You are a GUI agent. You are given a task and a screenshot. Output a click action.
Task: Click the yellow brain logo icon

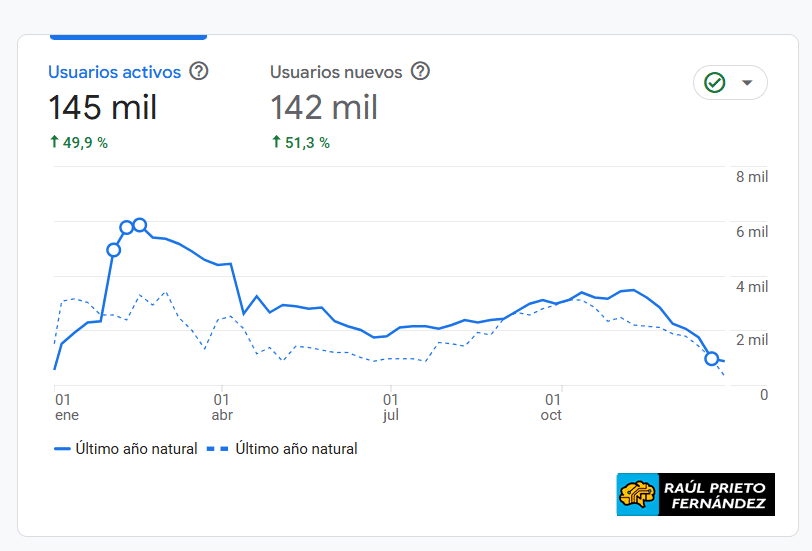[x=637, y=495]
